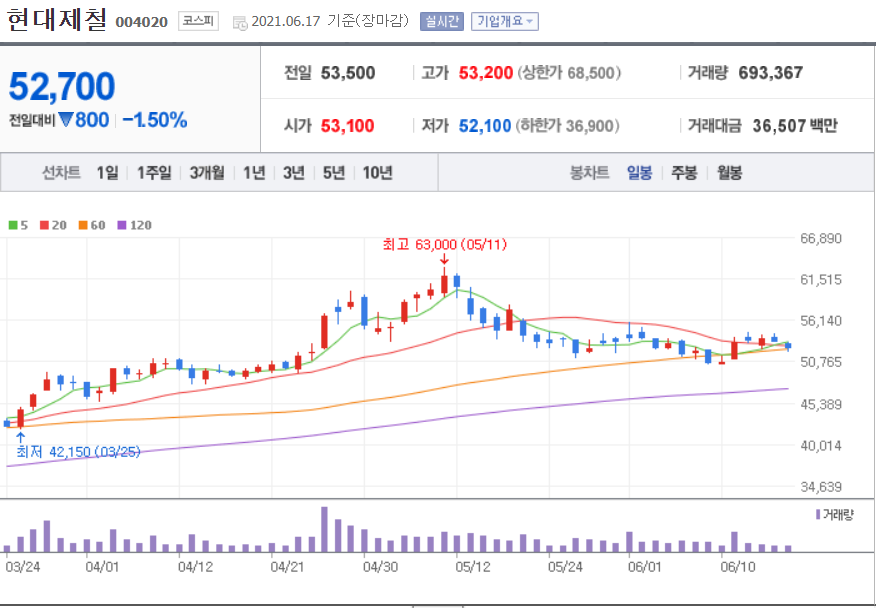876x608 pixels.
Task: Select the 1주일 line chart tab
Action: 154,173
